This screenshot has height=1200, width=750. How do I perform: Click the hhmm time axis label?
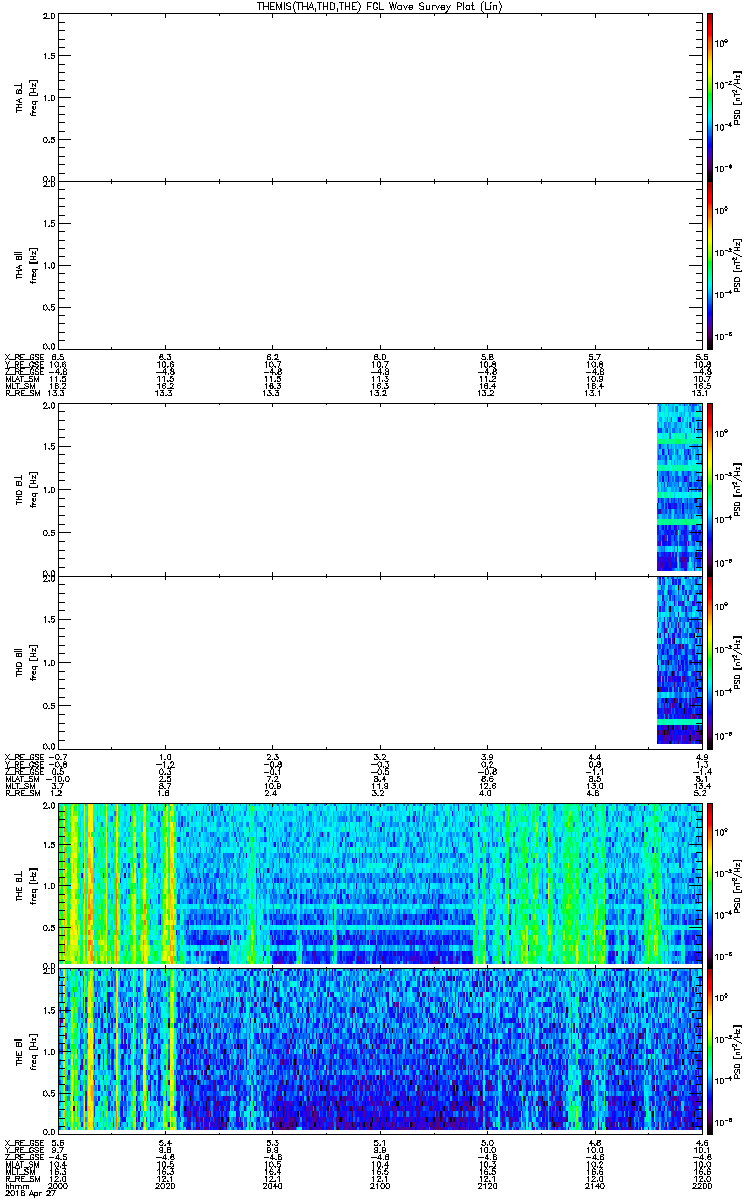15,1184
